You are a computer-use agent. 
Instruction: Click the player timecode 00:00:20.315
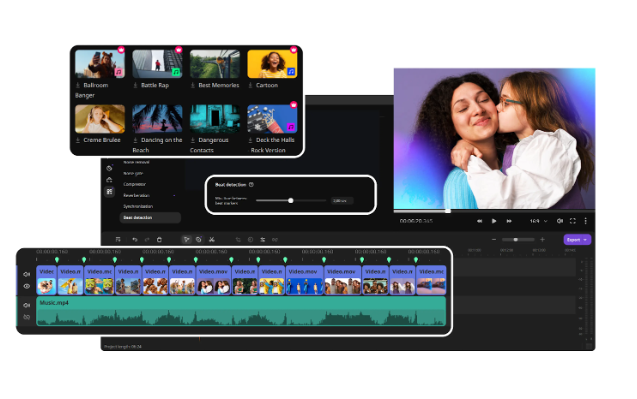point(416,221)
